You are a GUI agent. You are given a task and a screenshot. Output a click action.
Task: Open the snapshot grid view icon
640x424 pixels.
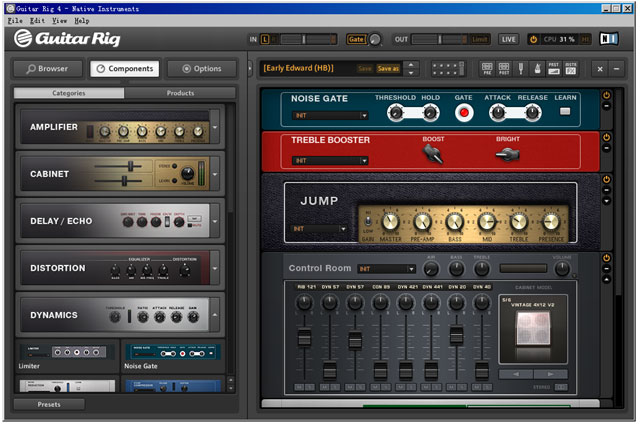coord(448,69)
